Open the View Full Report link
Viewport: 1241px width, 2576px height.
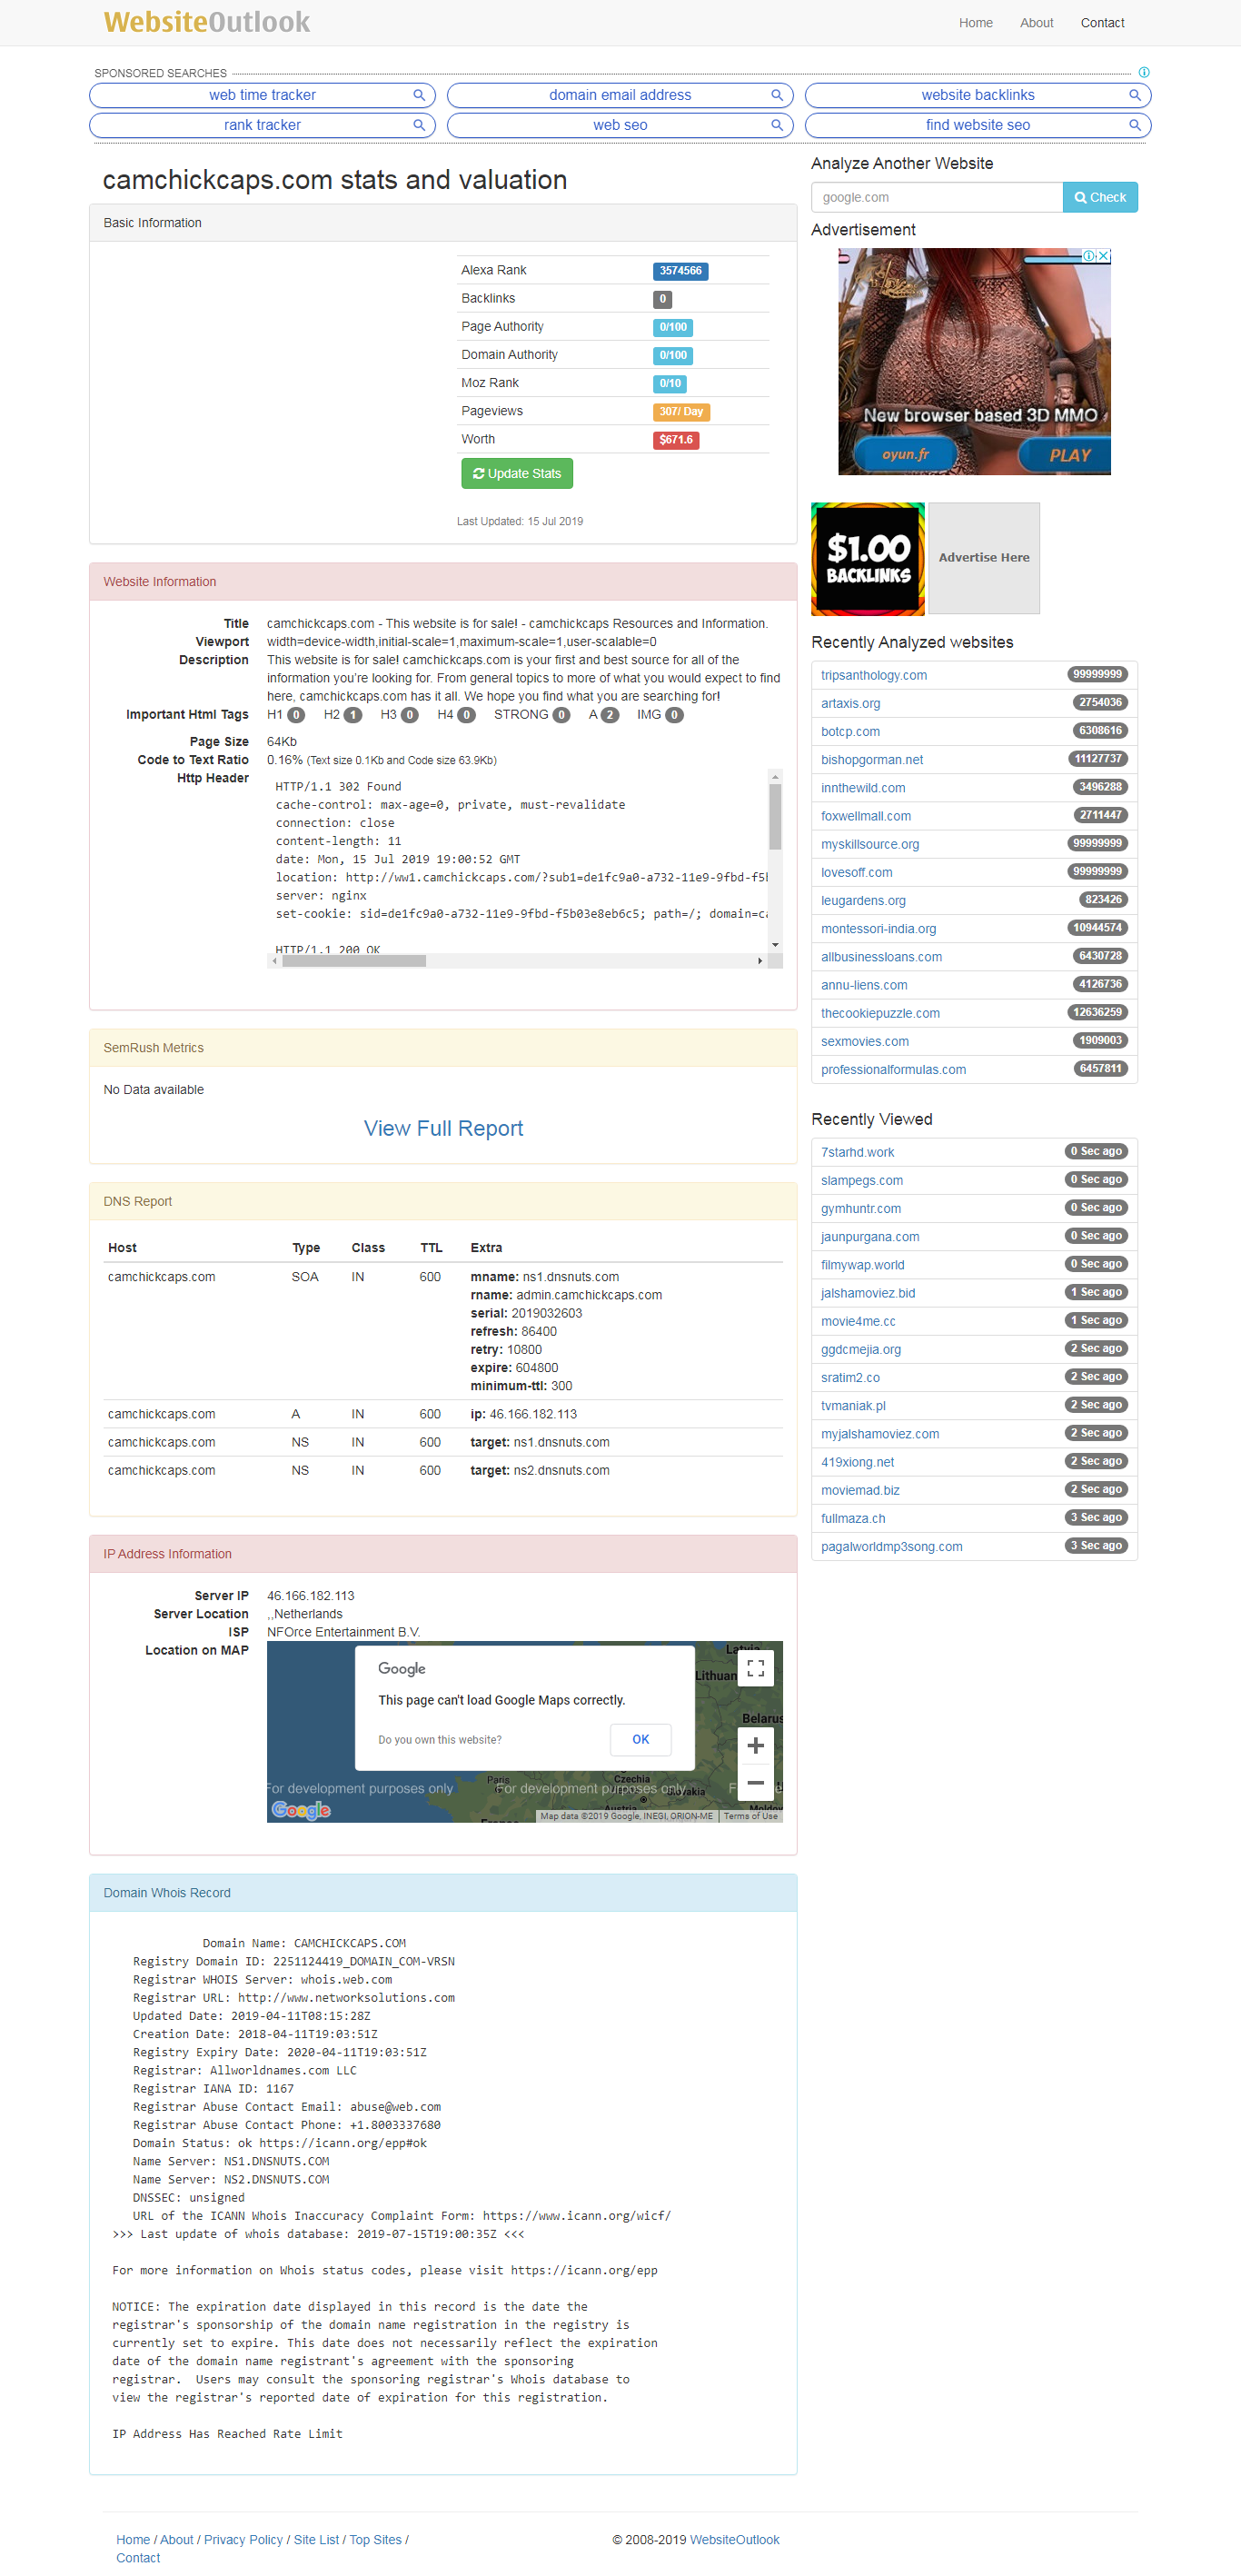443,1128
